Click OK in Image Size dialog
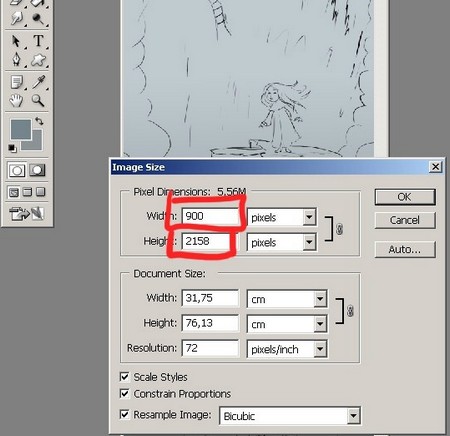 click(405, 197)
